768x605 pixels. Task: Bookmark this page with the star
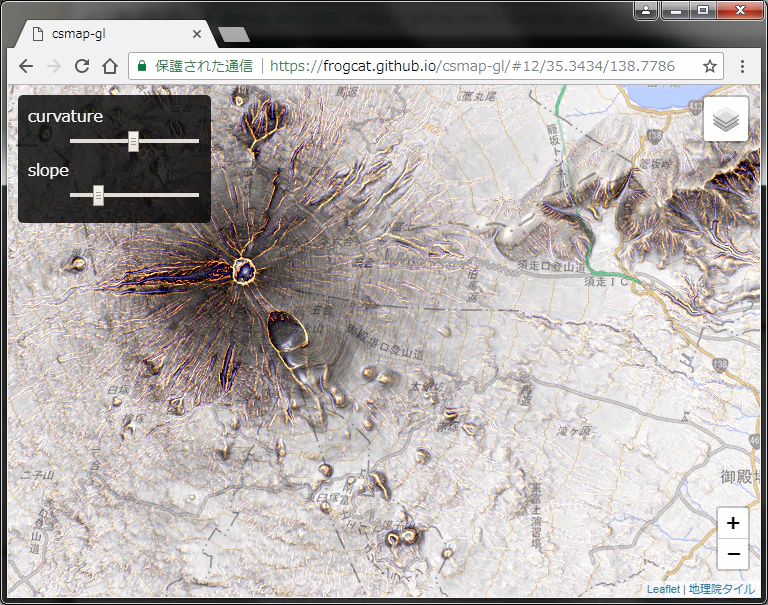pos(710,66)
